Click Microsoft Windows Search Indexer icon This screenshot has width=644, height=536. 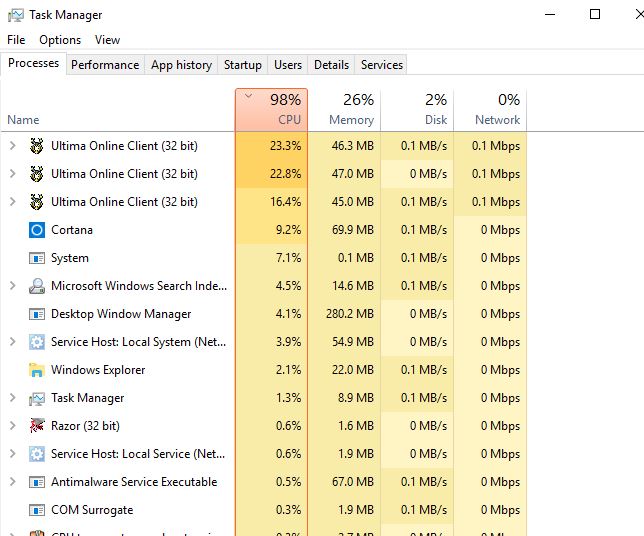coord(37,286)
